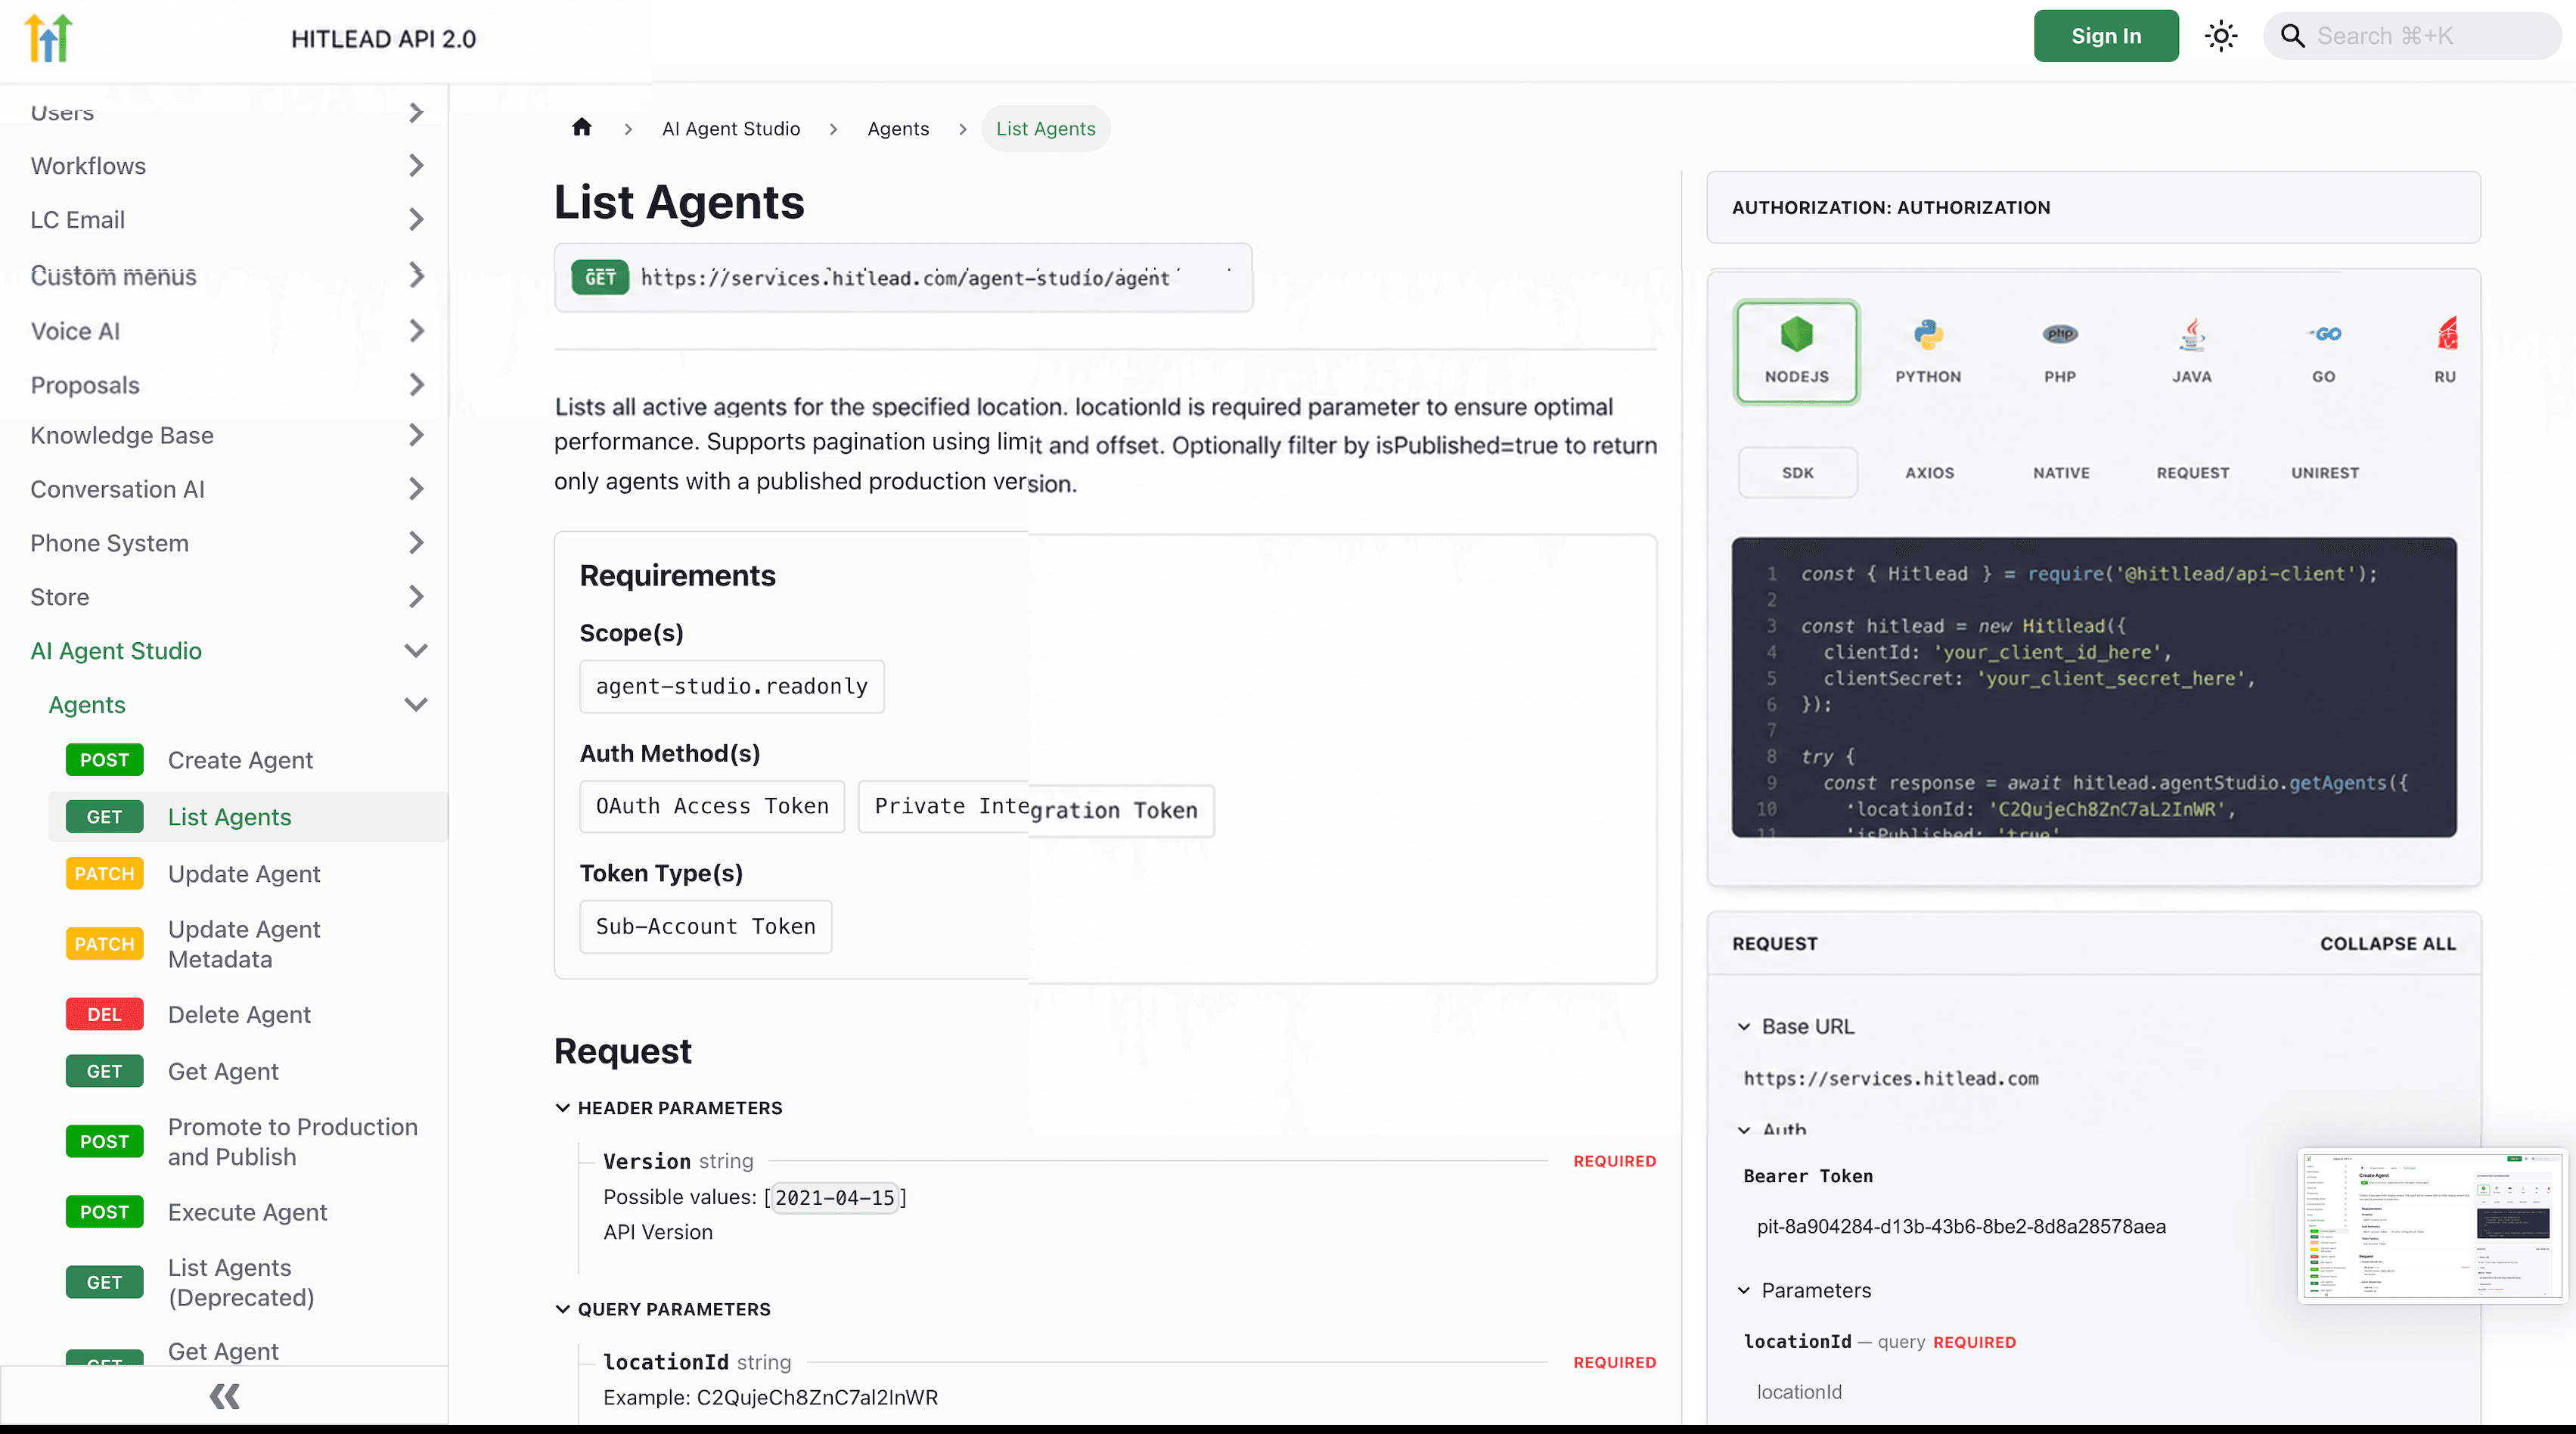Click the agent-studio.readonly scope tag
Image resolution: width=2576 pixels, height=1434 pixels.
pyautogui.click(x=732, y=686)
